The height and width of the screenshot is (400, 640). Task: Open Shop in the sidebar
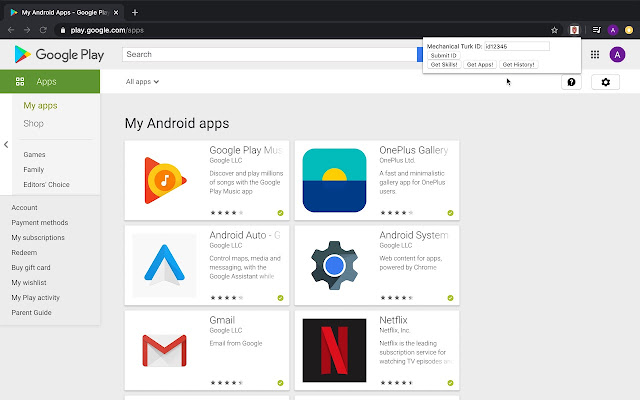click(x=33, y=123)
